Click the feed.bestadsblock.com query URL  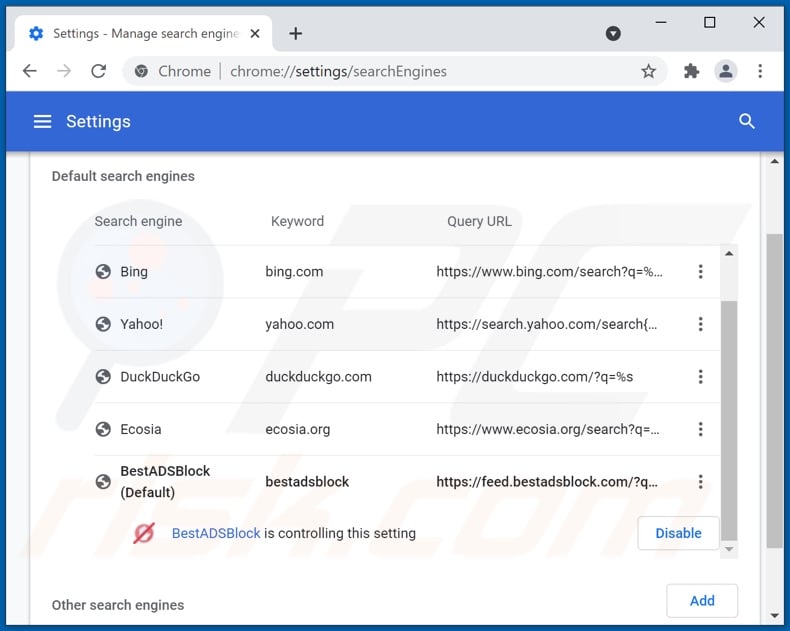pos(547,482)
